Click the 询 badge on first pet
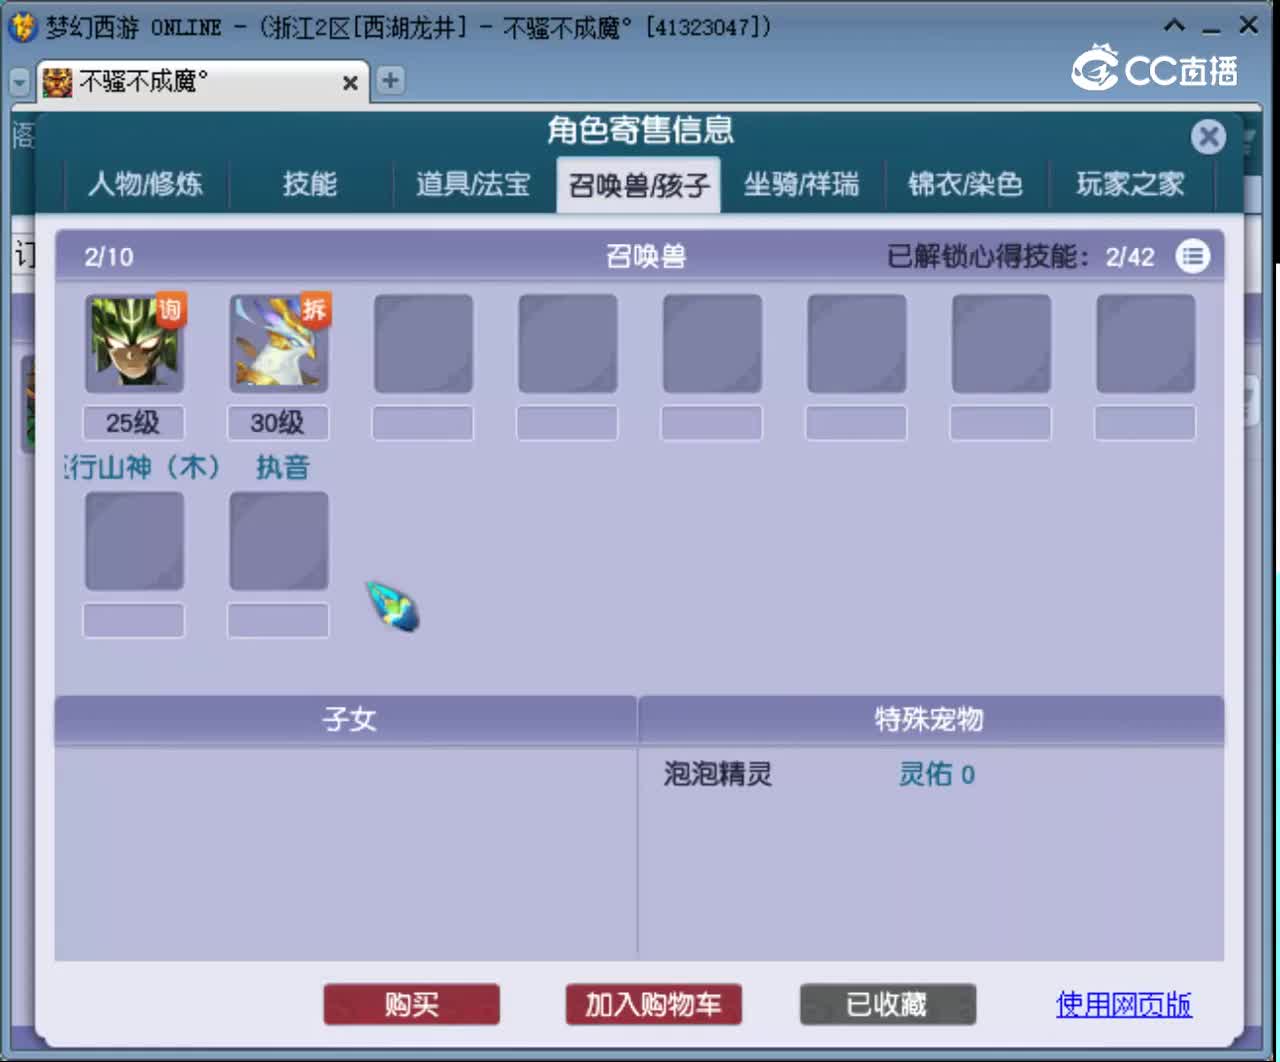Screen dimensions: 1280x1062 [170, 310]
